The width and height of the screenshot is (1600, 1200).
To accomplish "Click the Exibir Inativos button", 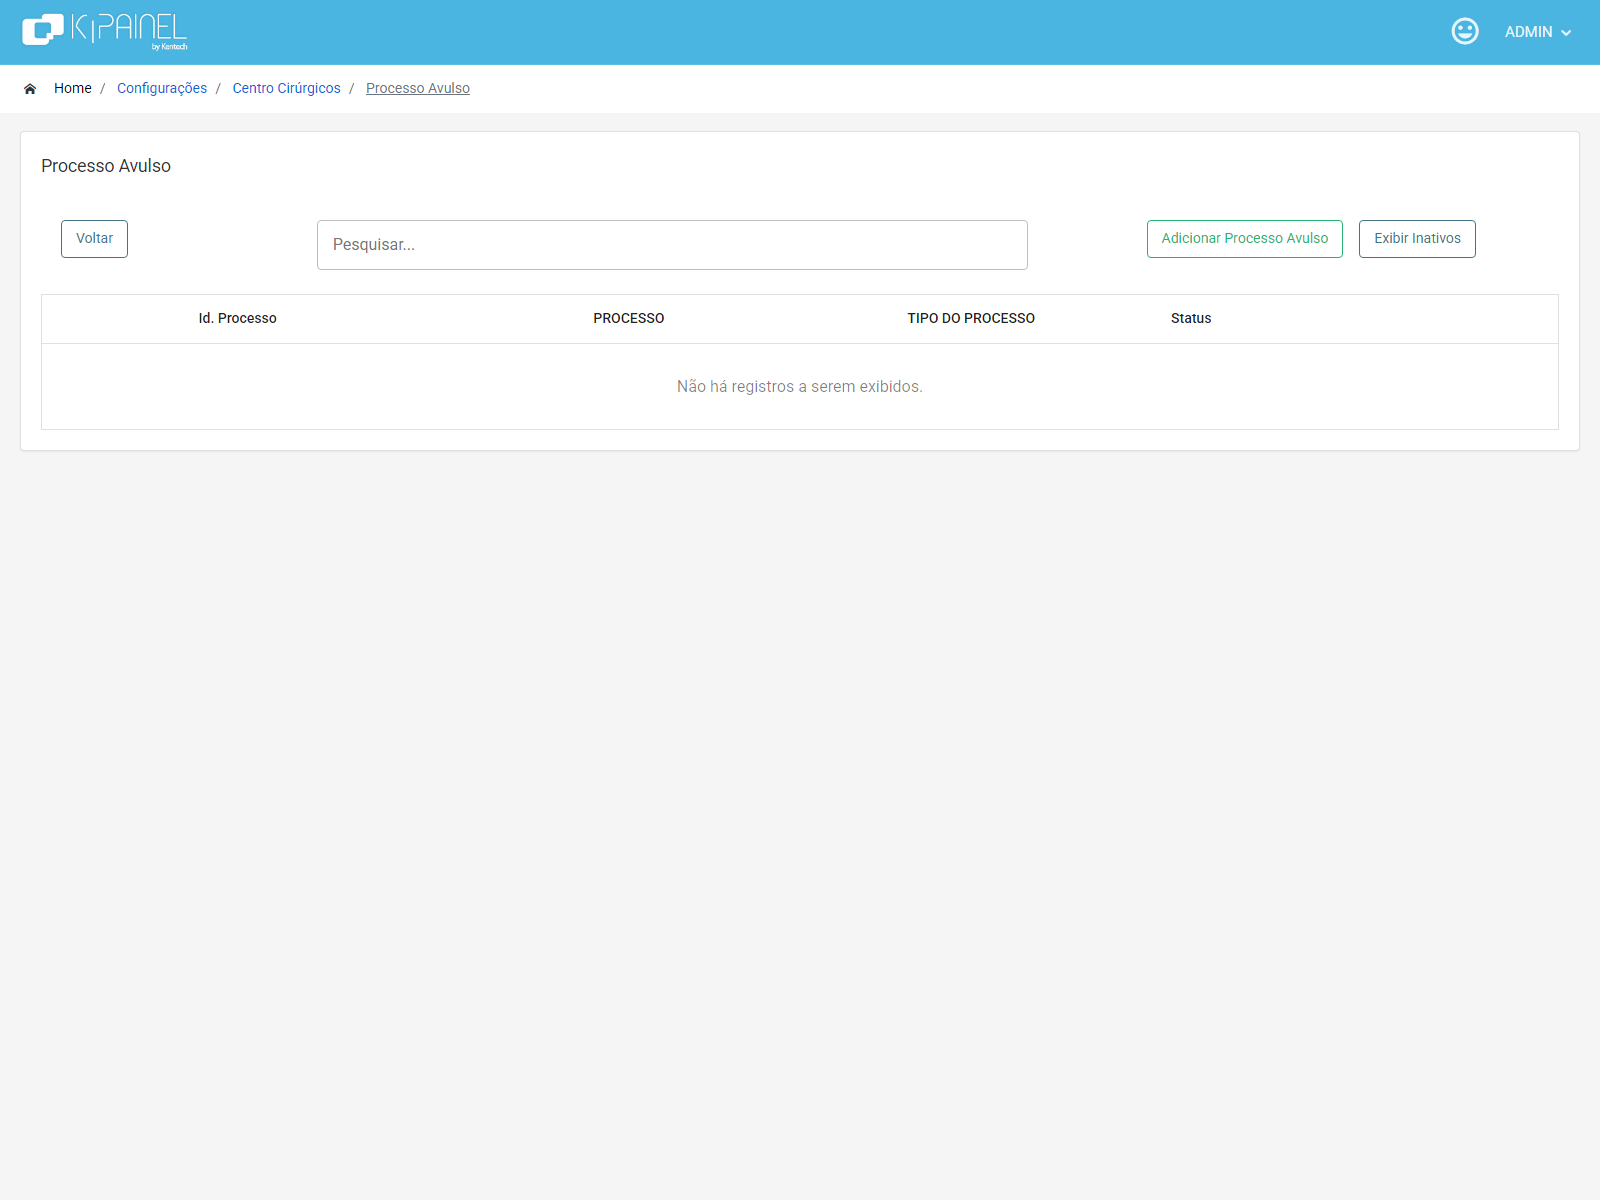I will pyautogui.click(x=1417, y=239).
